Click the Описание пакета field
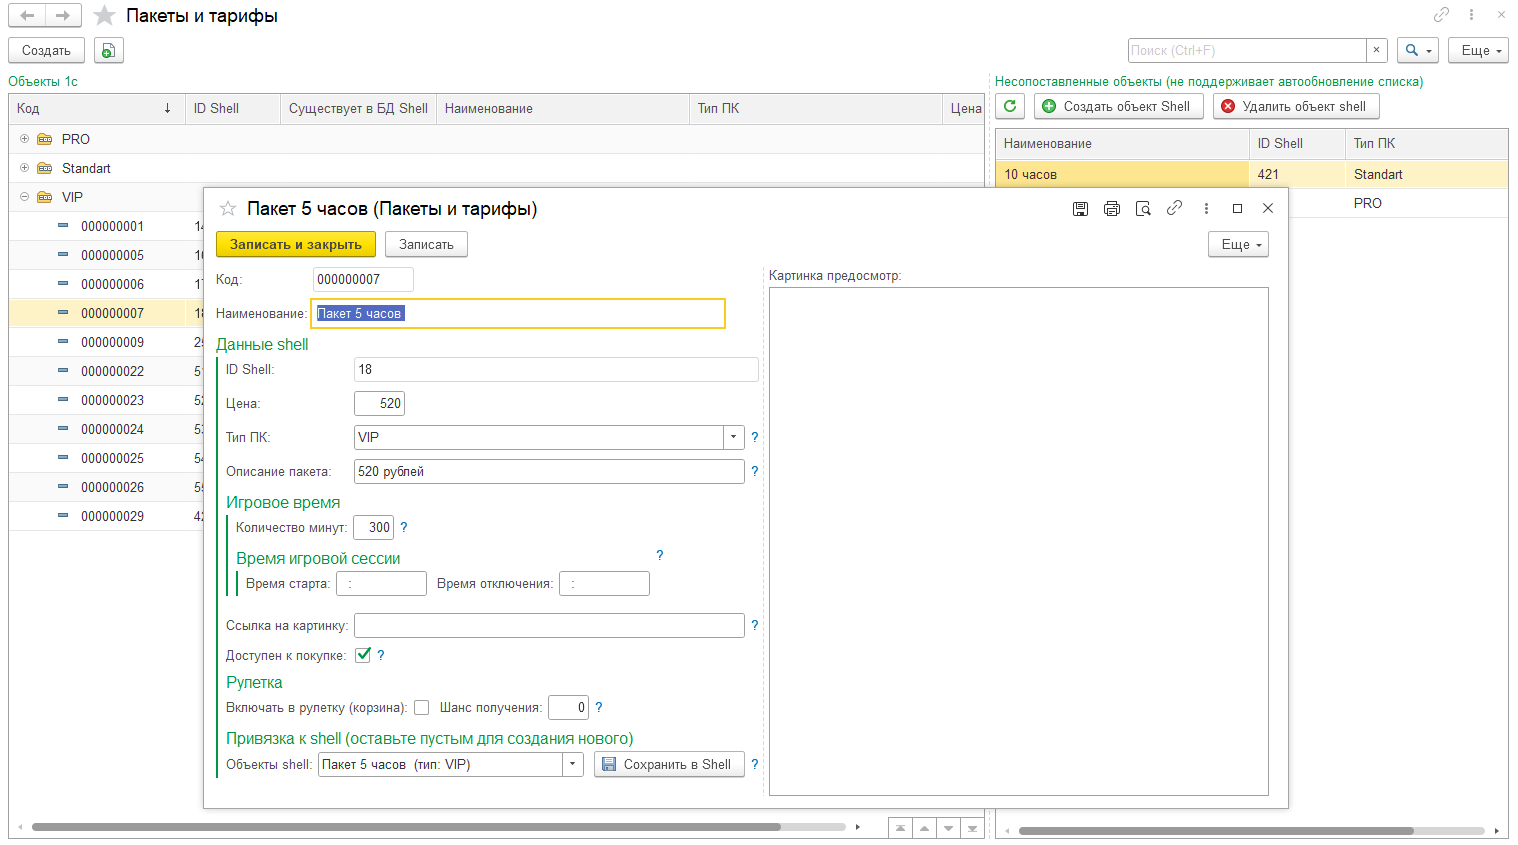Viewport: 1518px width, 845px height. click(549, 471)
